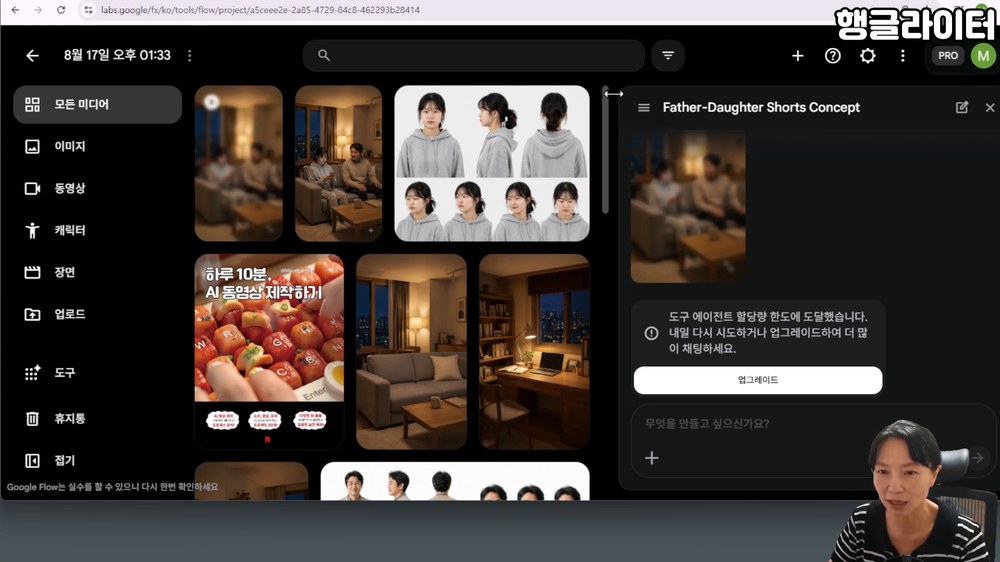Click the browser forward arrow
The image size is (1000, 562).
(38, 10)
